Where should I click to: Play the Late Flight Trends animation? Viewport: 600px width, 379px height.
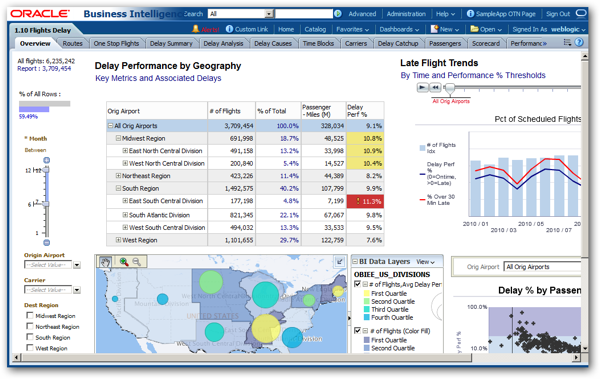point(422,88)
